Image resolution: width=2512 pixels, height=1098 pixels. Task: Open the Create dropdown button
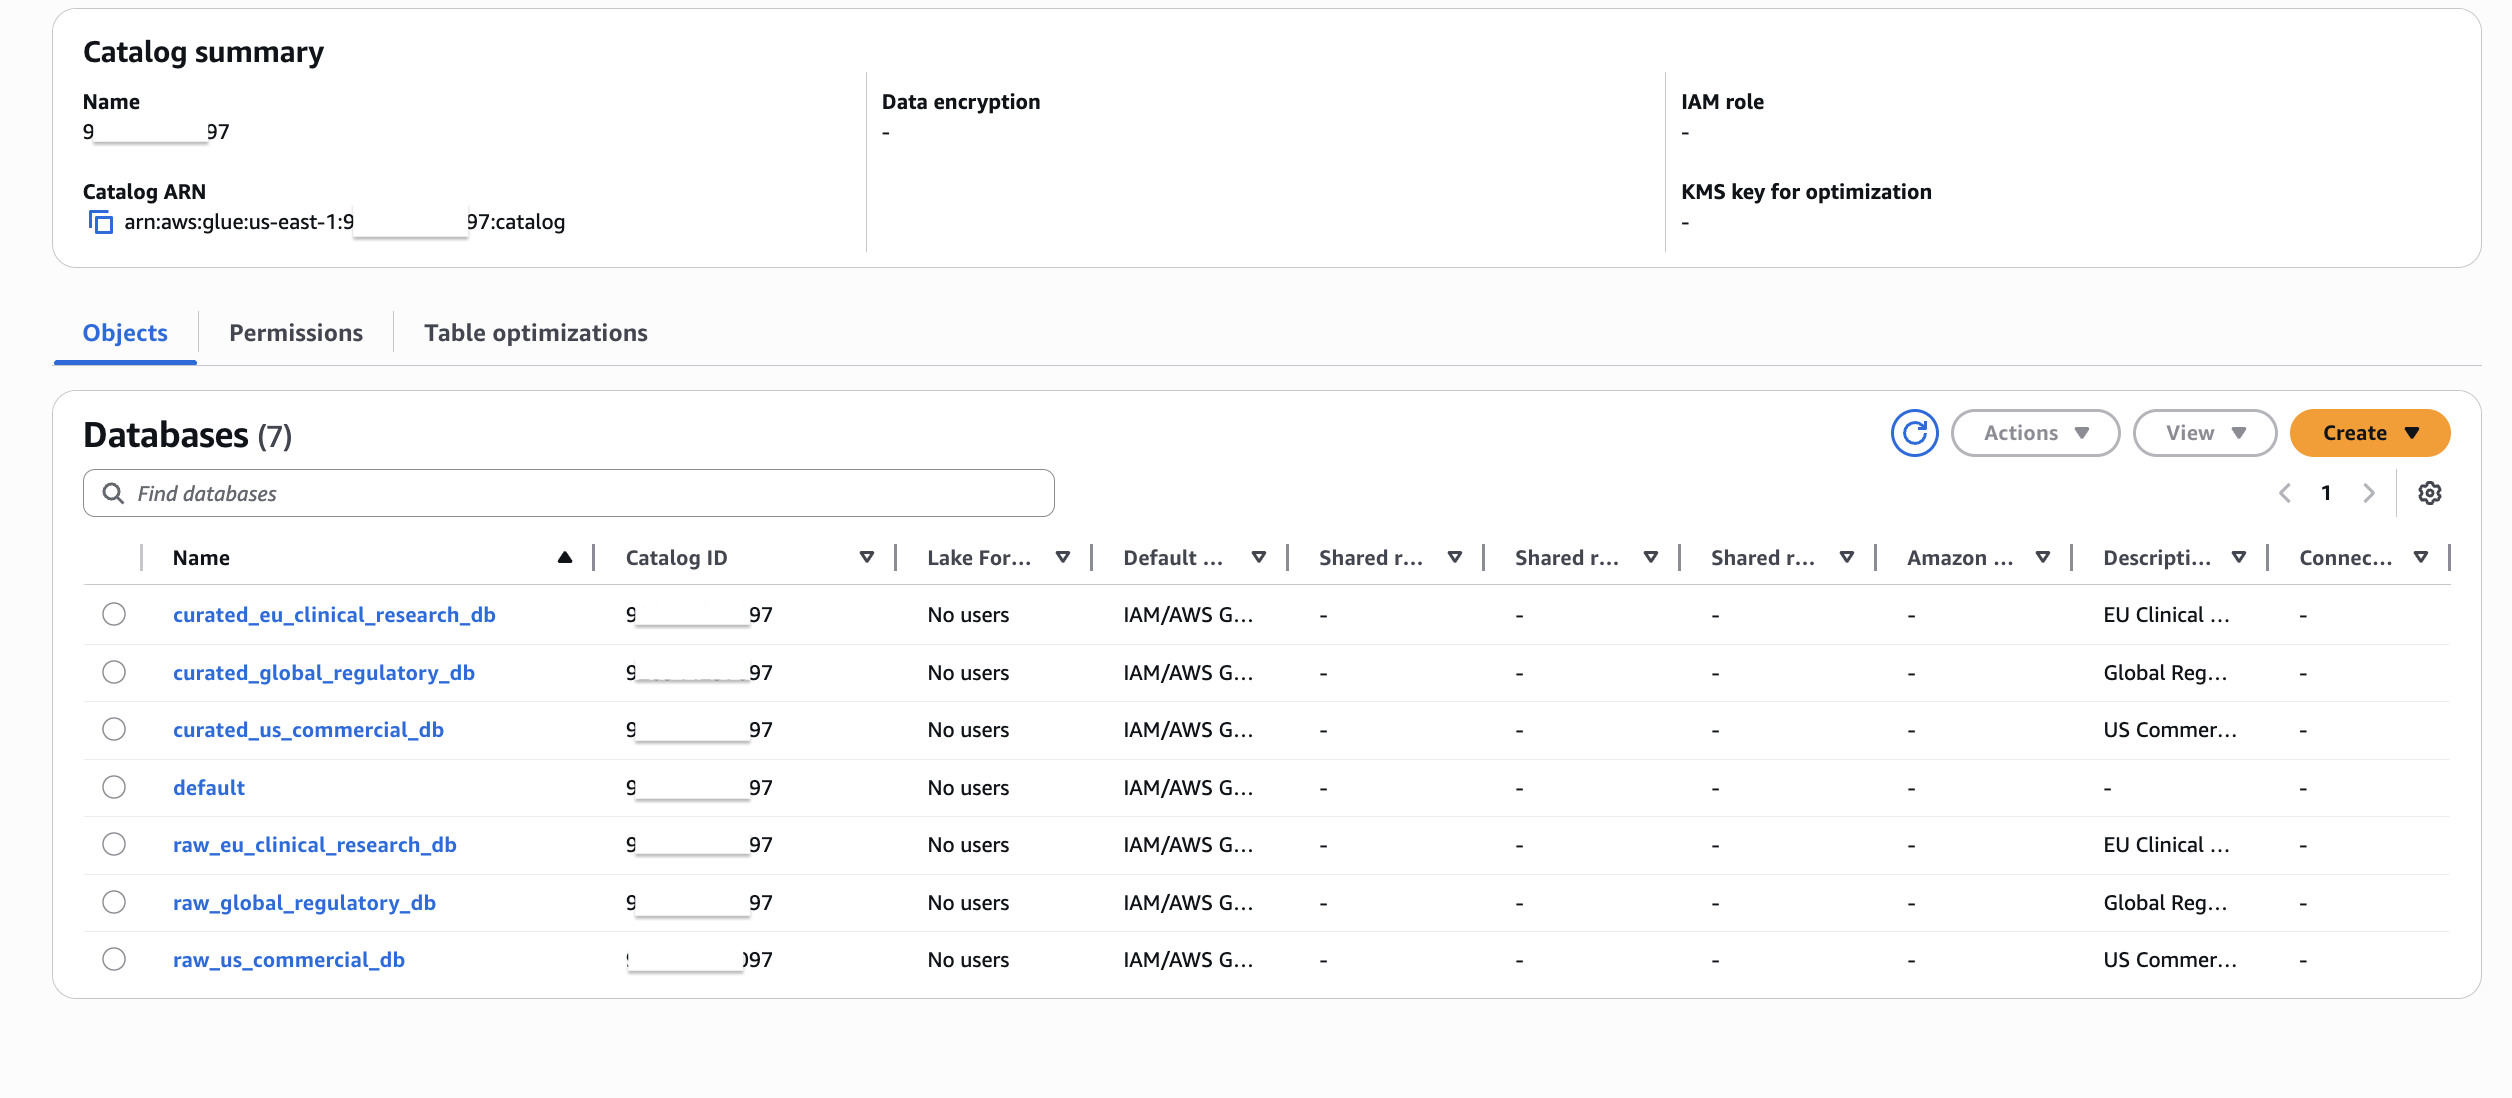(x=2370, y=433)
